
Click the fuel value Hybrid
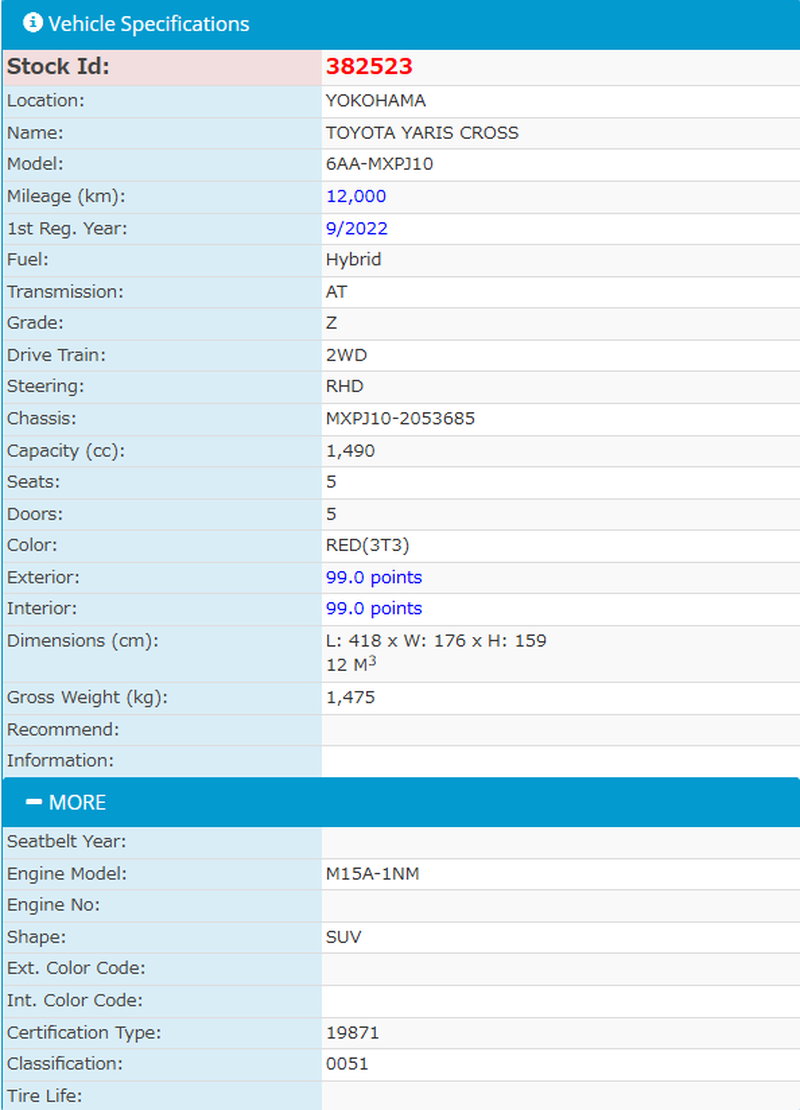coord(353,260)
